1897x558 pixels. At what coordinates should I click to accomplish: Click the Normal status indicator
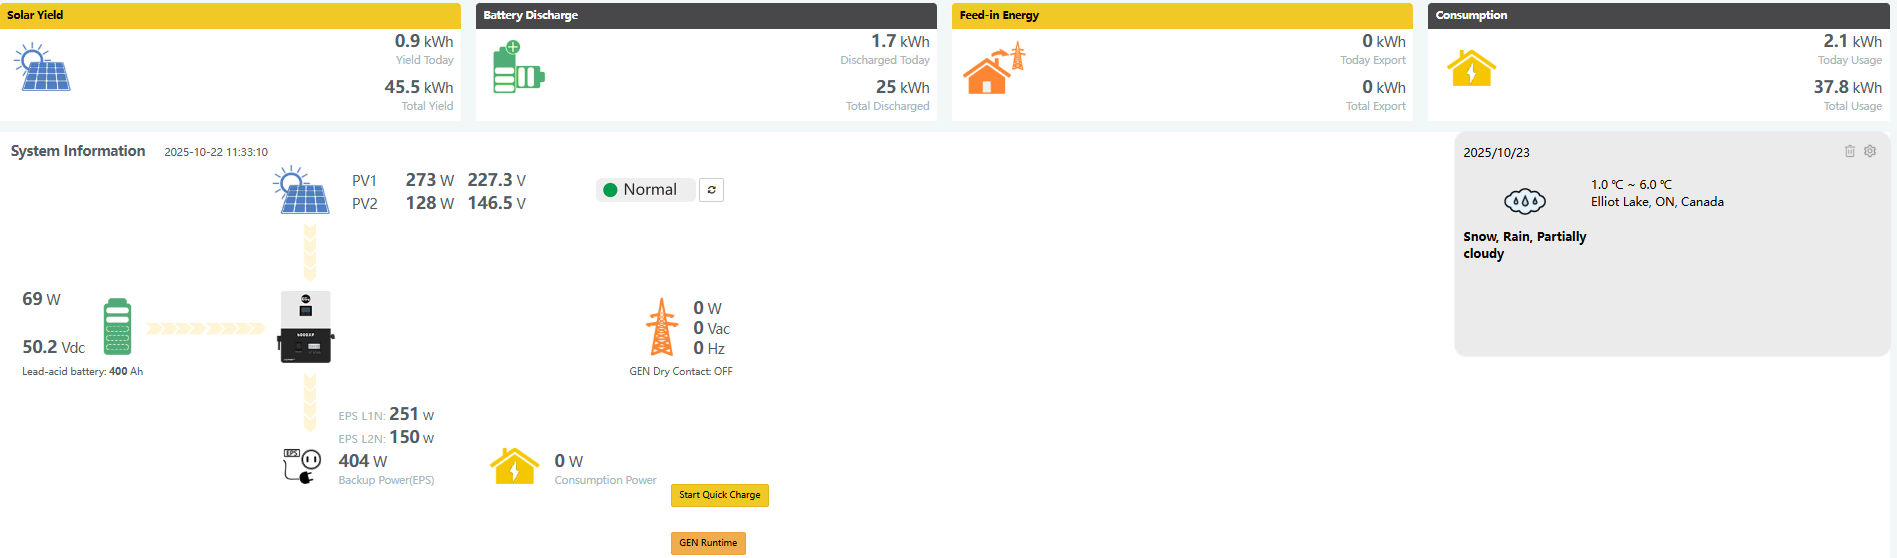(645, 190)
